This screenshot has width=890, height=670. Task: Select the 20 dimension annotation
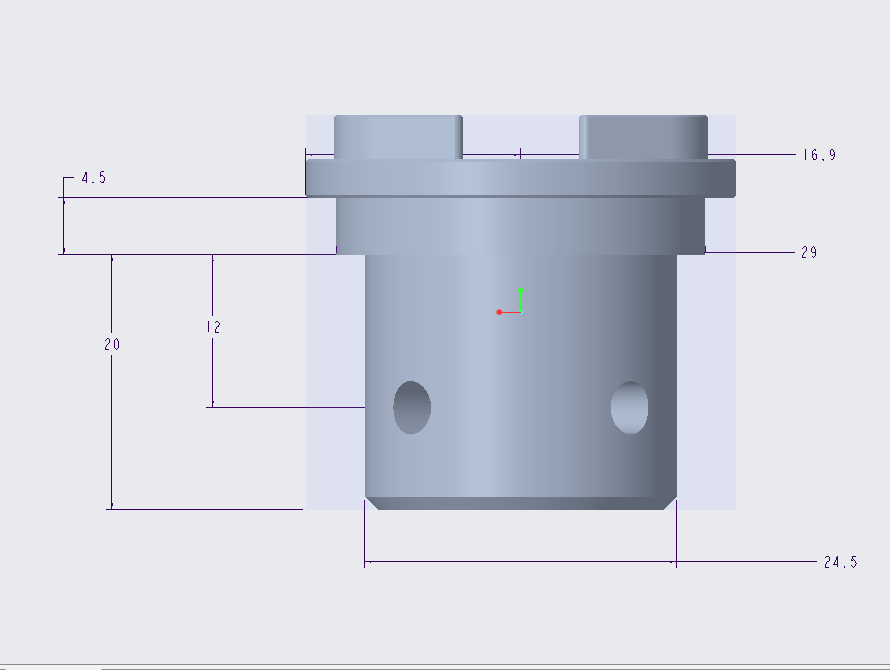coord(111,344)
